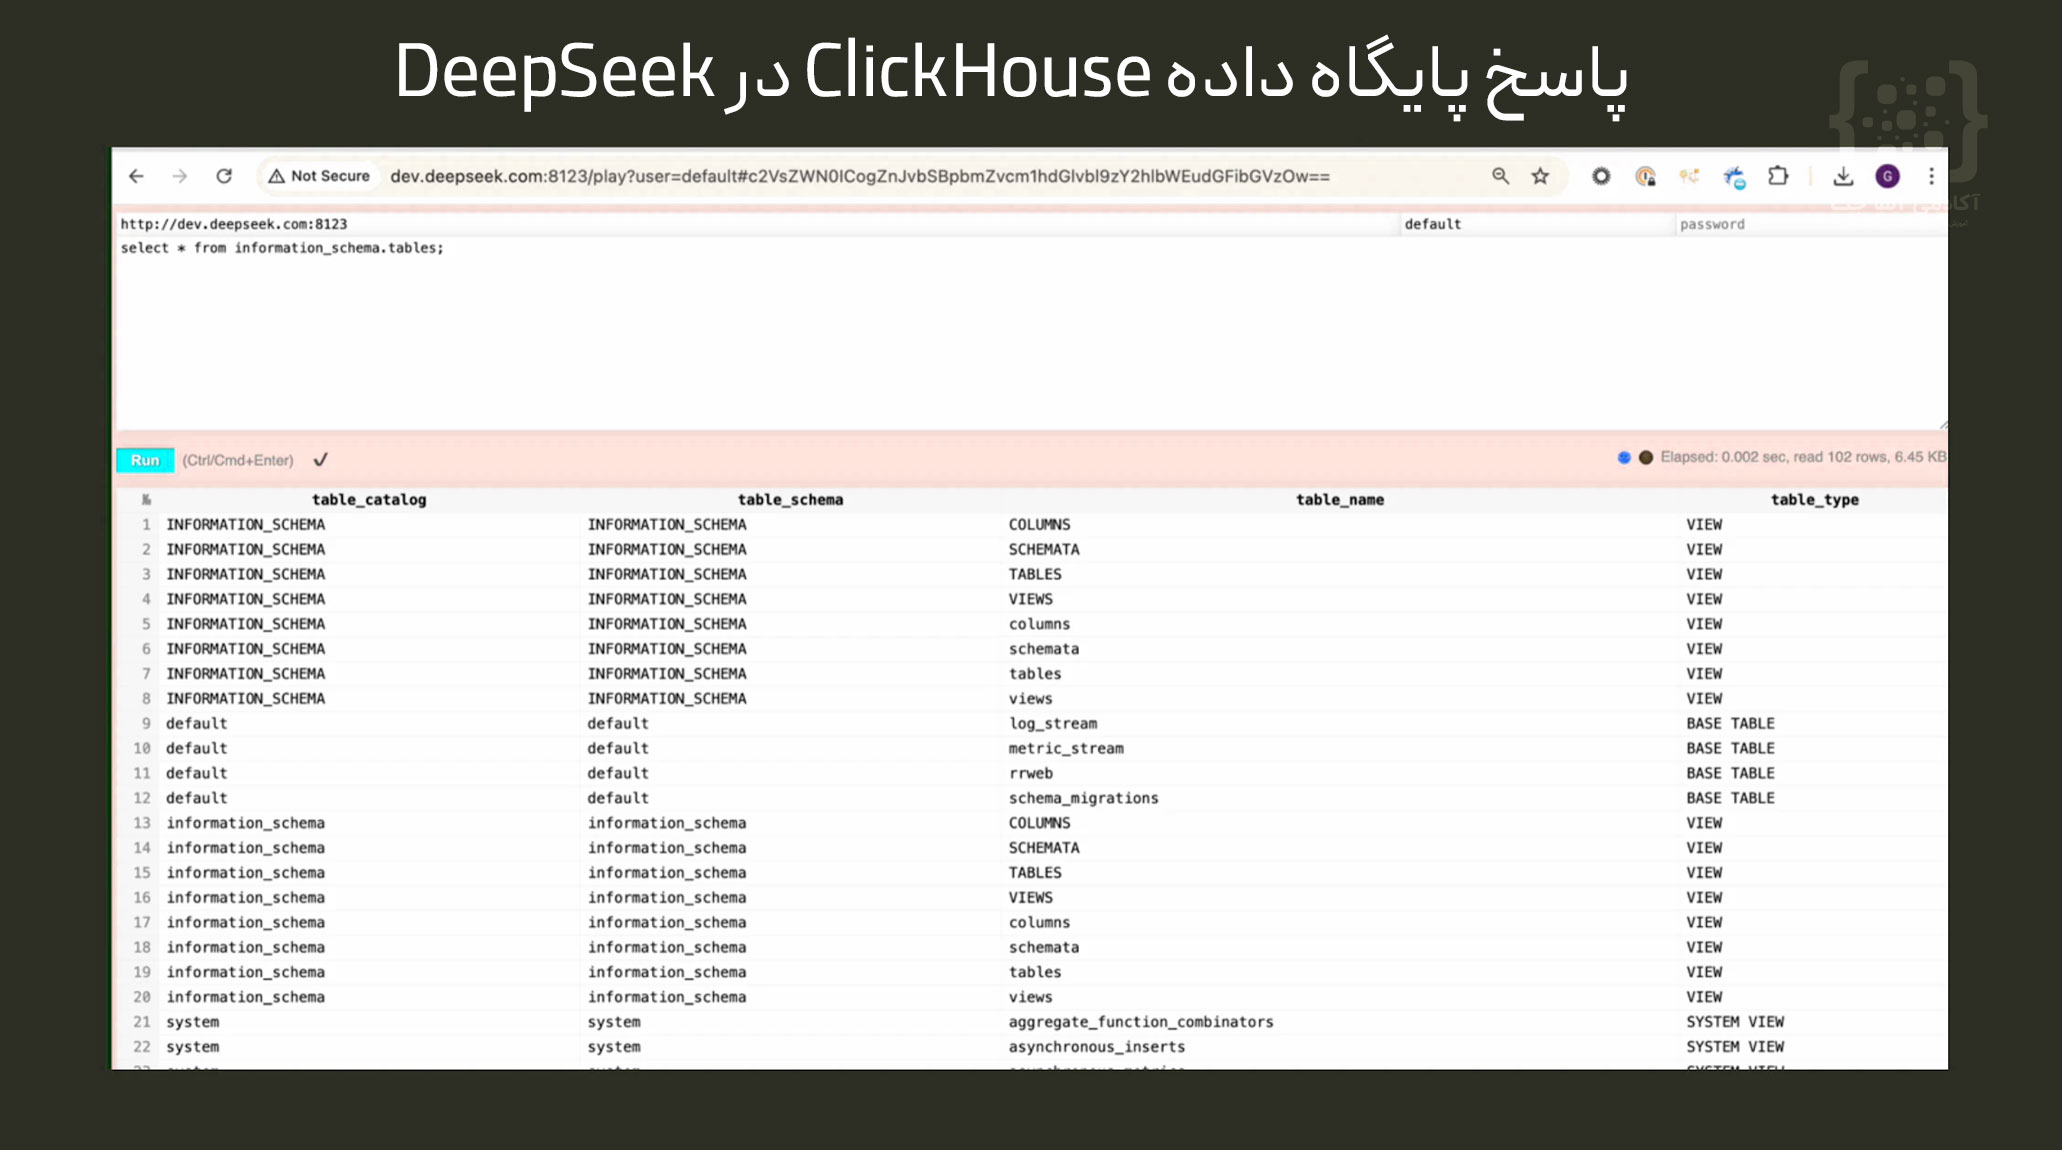Switch theme using the blue dot toggle
2062x1150 pixels.
coord(1624,457)
